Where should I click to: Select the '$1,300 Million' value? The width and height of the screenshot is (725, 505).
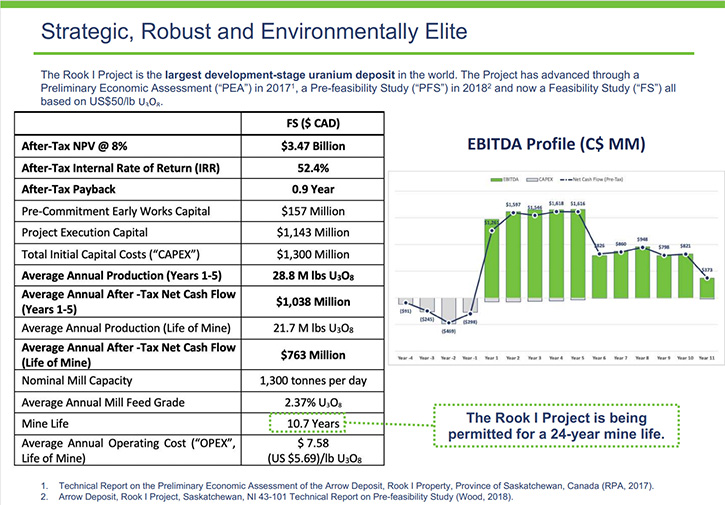click(313, 254)
